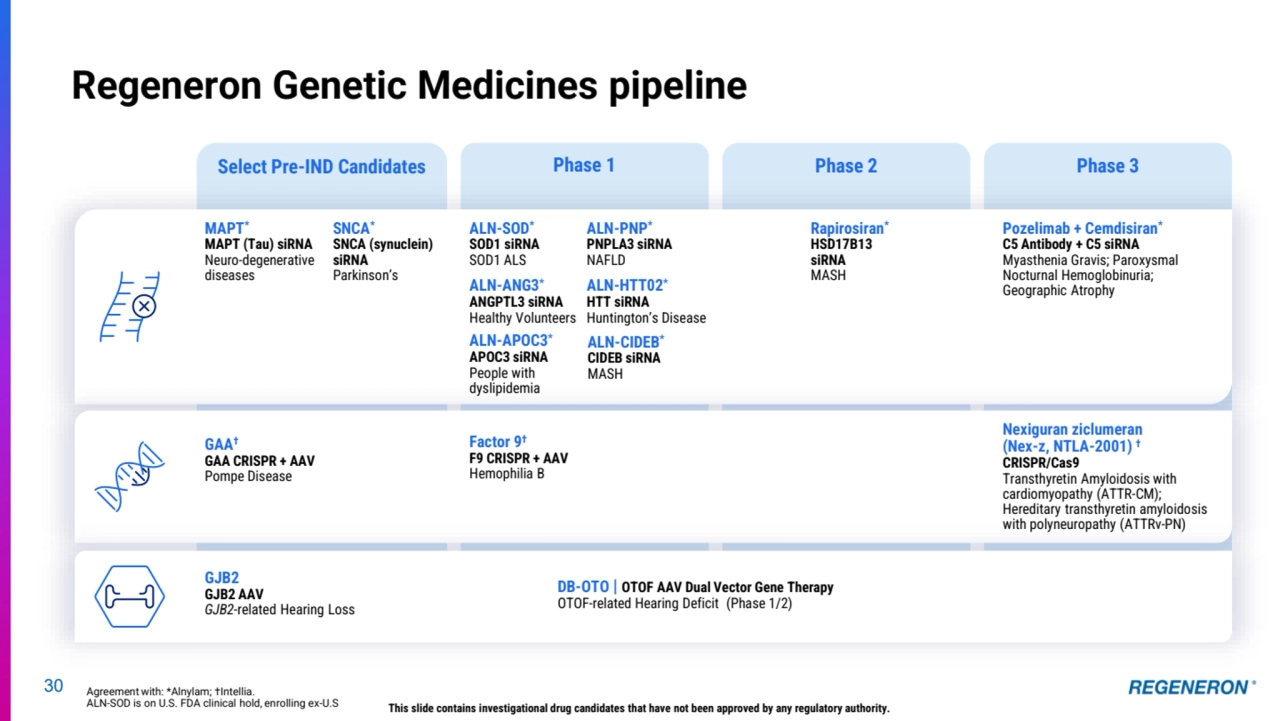This screenshot has height=721, width=1280.
Task: Click the slide title Regeneron Genetic Medicines pipeline
Action: point(409,86)
